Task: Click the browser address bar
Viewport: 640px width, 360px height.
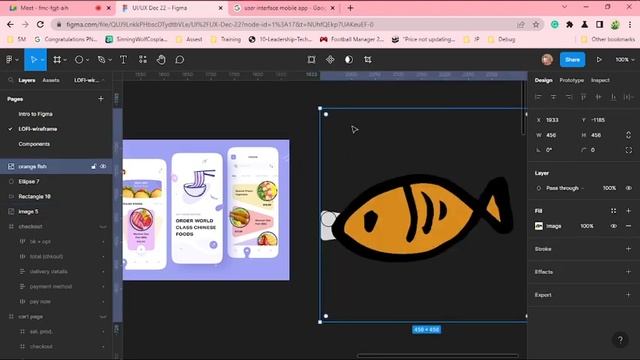Action: (286, 24)
